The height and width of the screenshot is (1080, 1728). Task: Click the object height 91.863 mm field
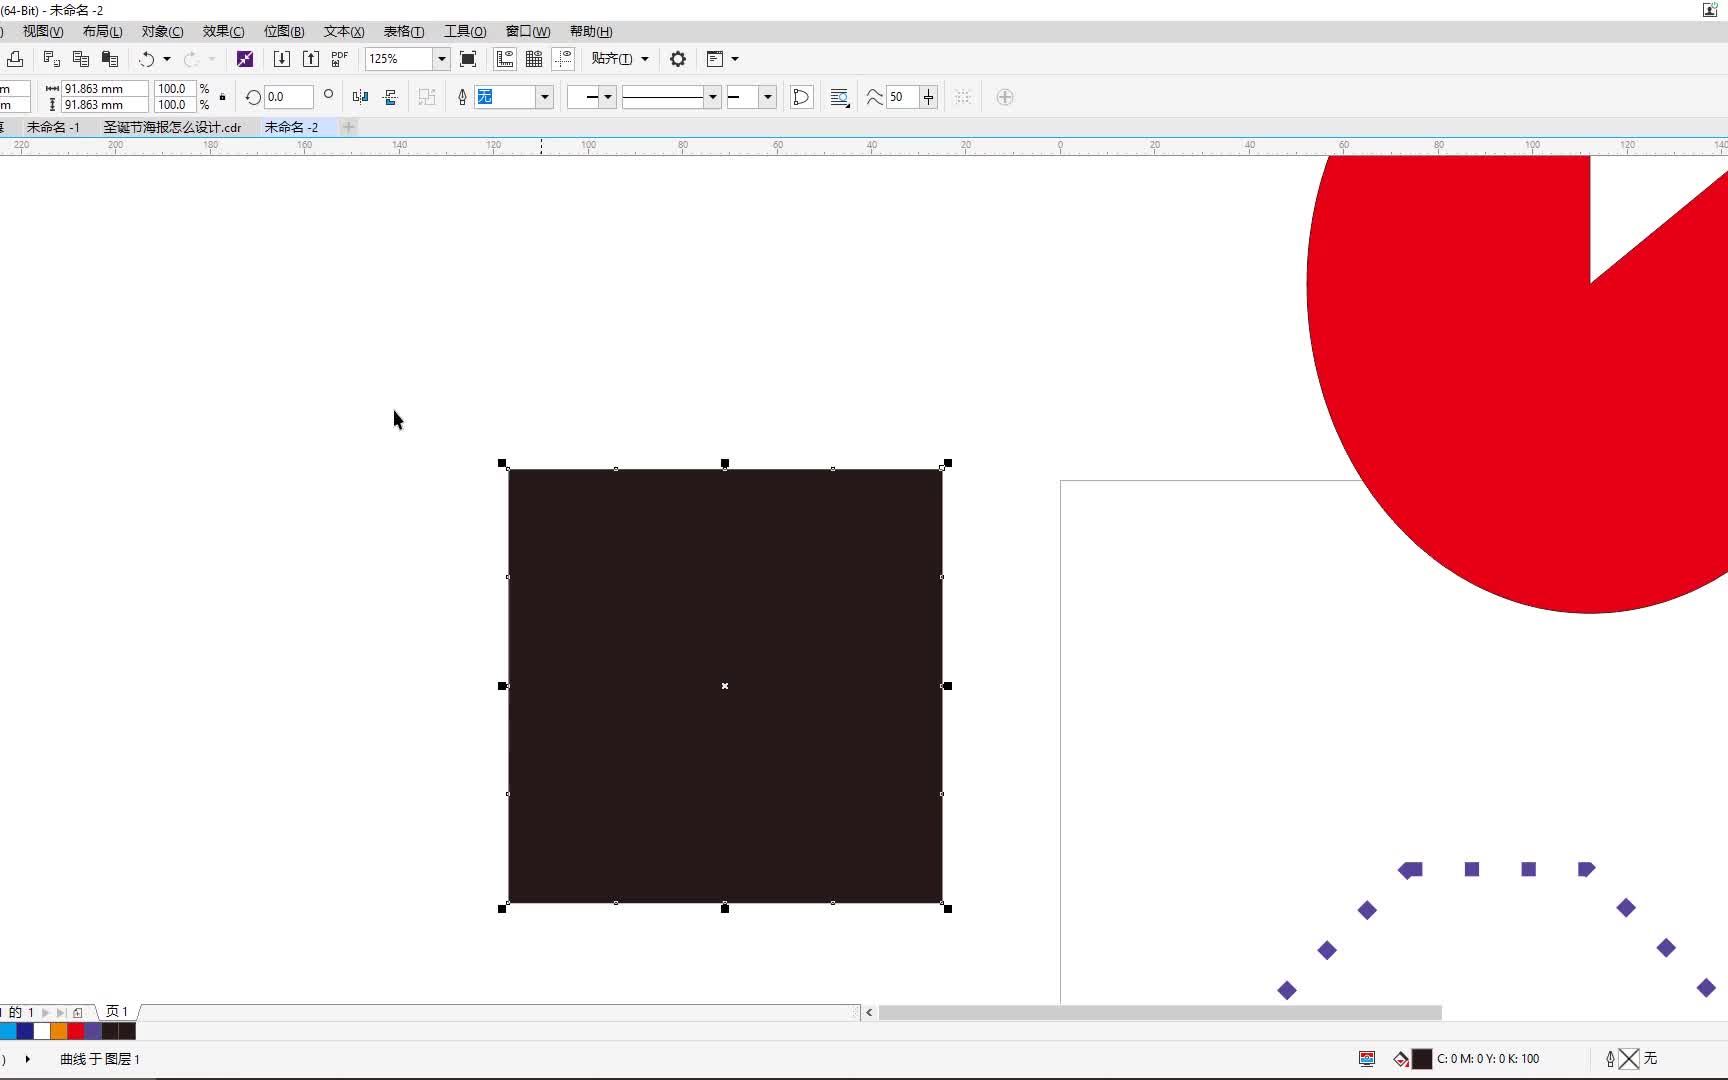104,105
